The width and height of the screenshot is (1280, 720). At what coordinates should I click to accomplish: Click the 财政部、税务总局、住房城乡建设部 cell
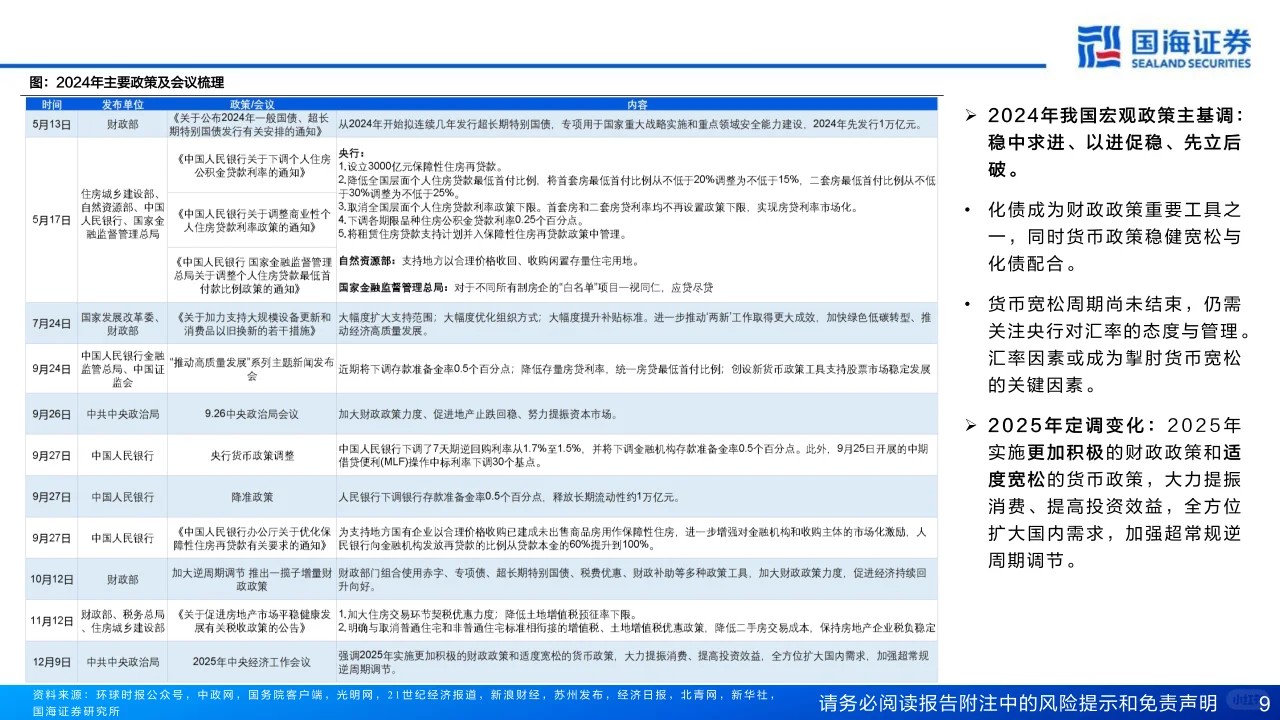click(123, 621)
